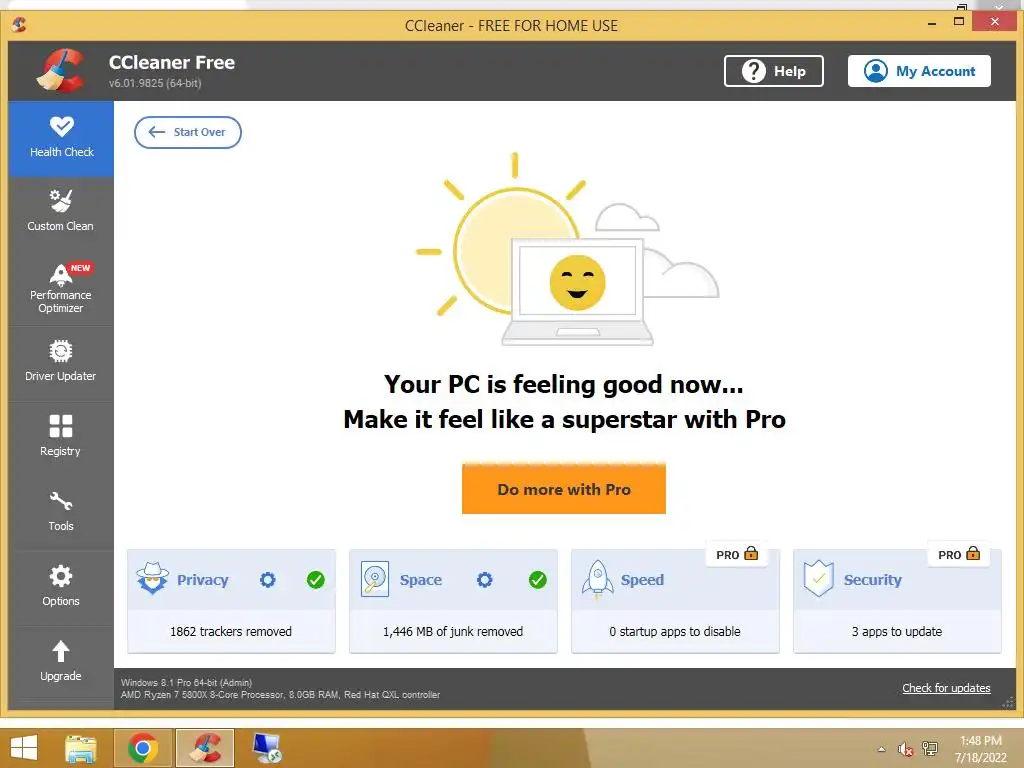
Task: Click '1,446 MB of junk removed' text
Action: pos(453,632)
